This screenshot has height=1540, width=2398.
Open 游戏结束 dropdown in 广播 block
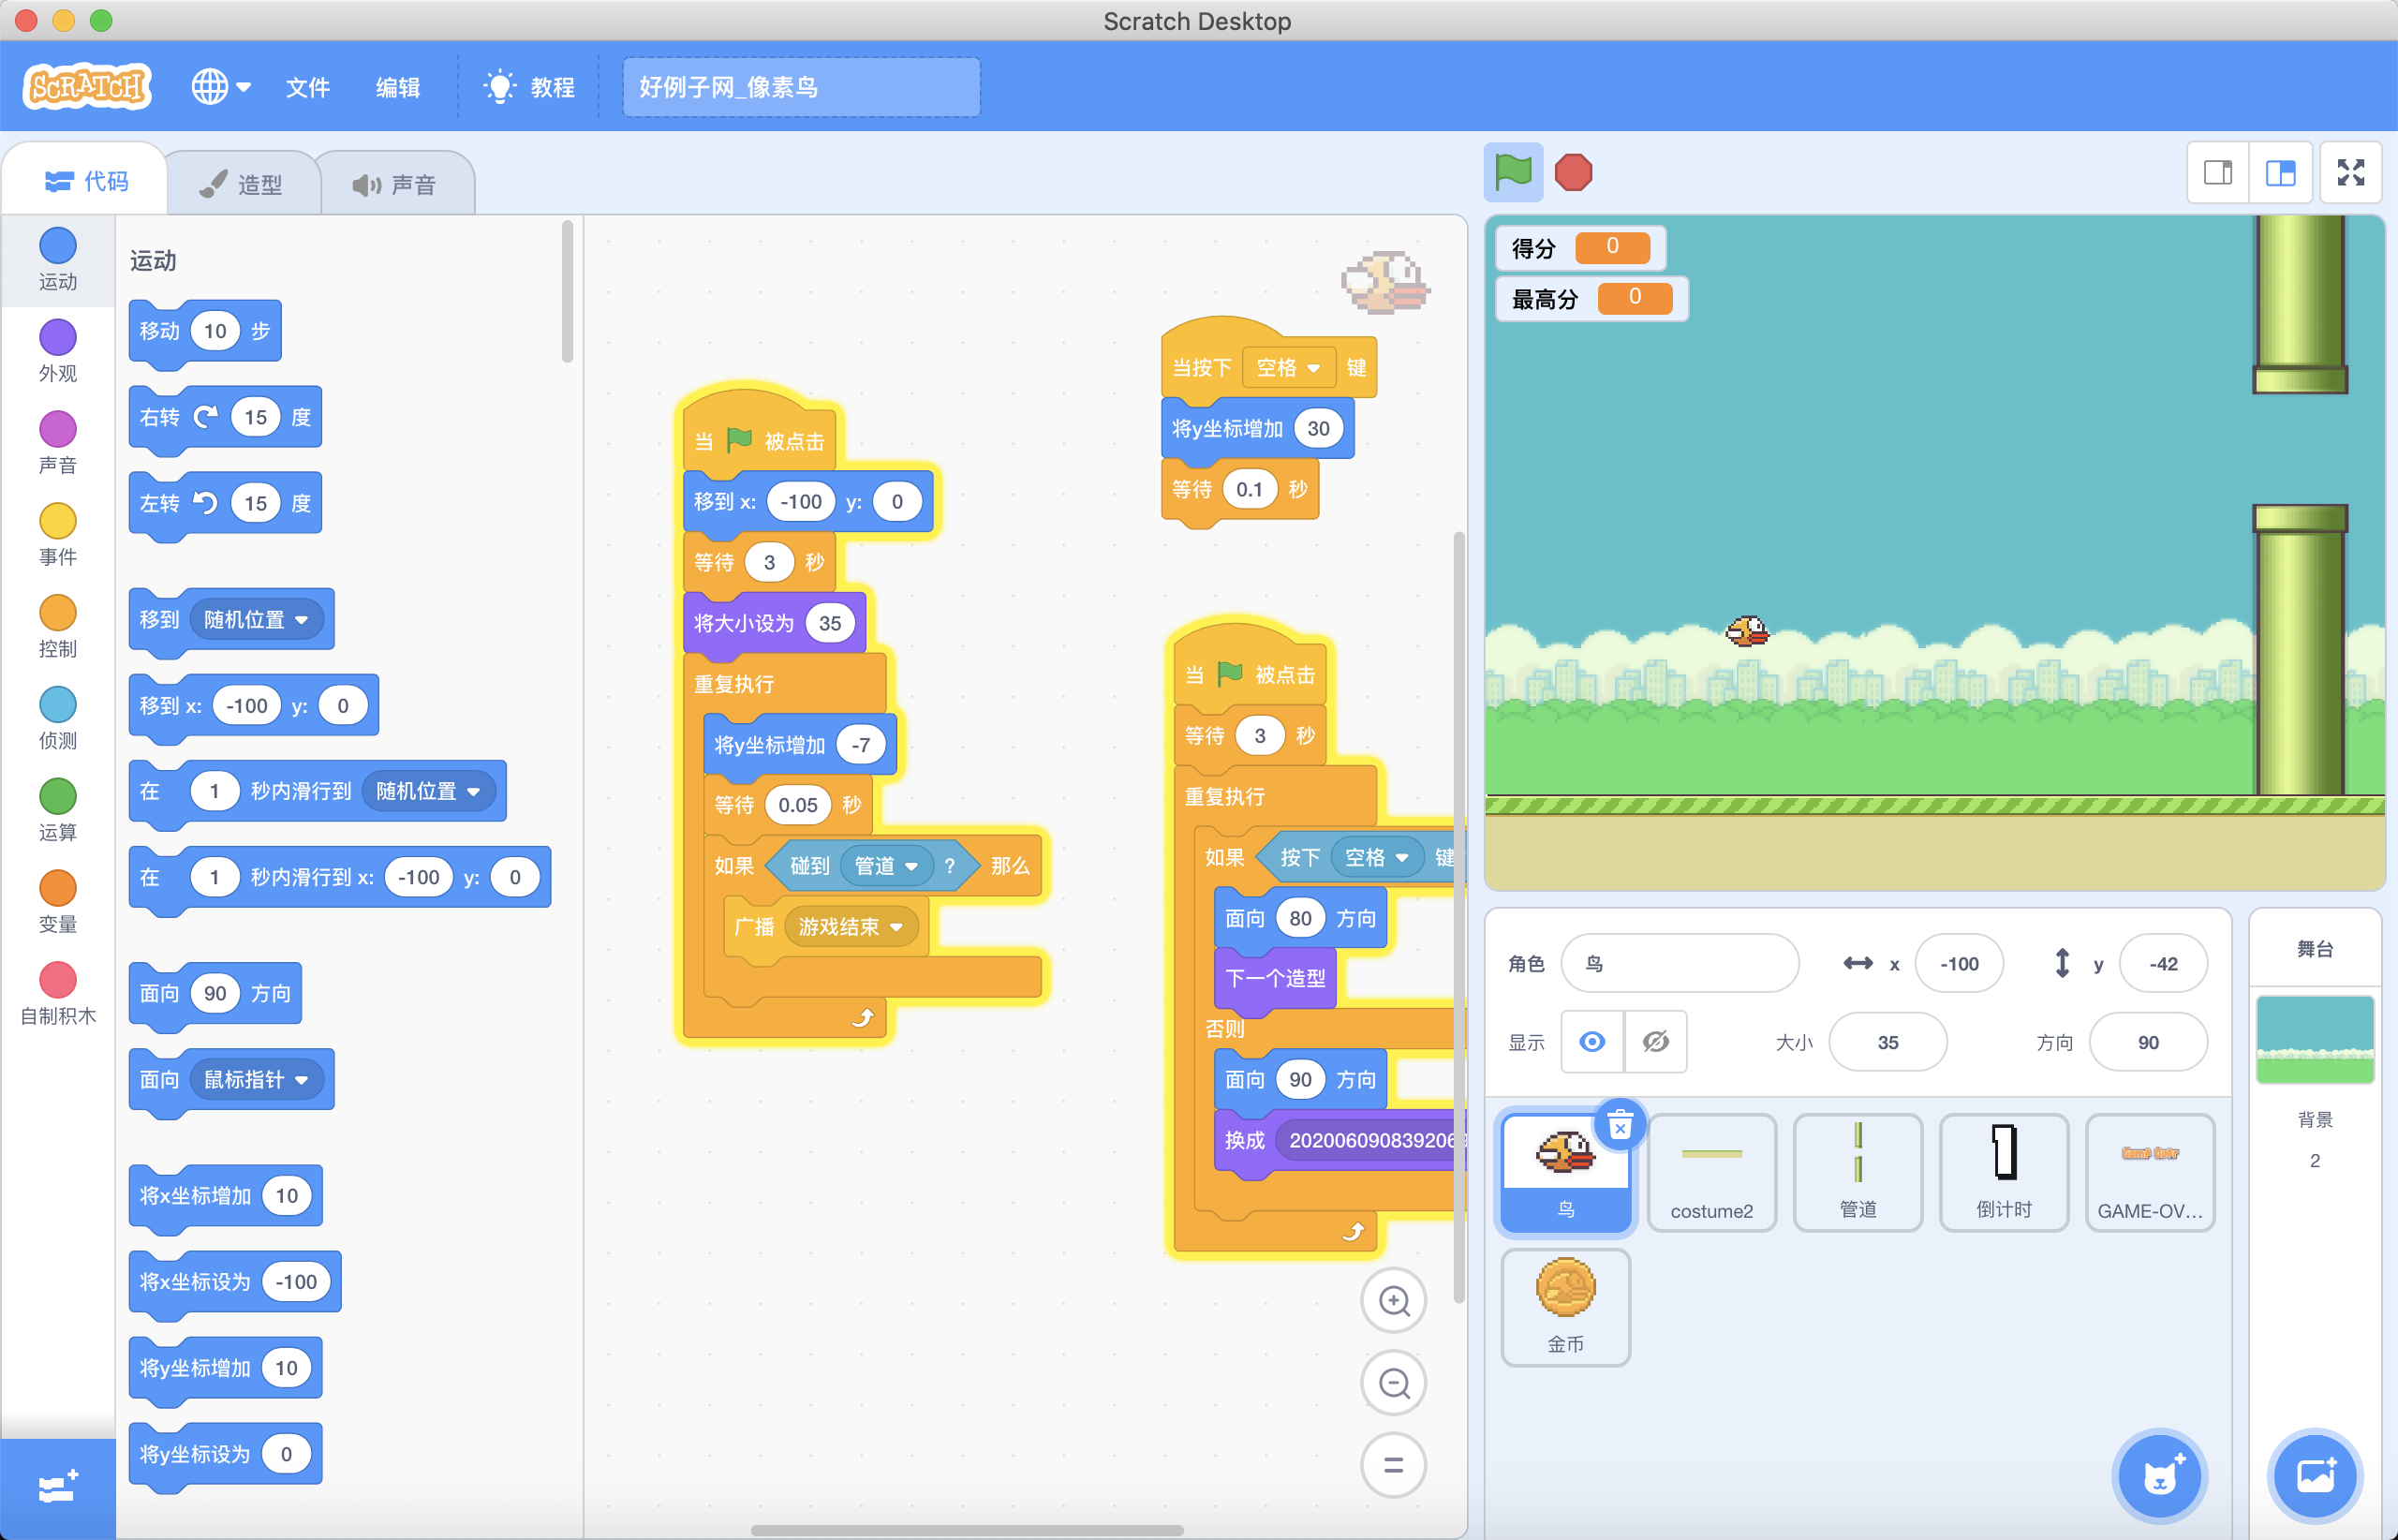click(x=851, y=927)
